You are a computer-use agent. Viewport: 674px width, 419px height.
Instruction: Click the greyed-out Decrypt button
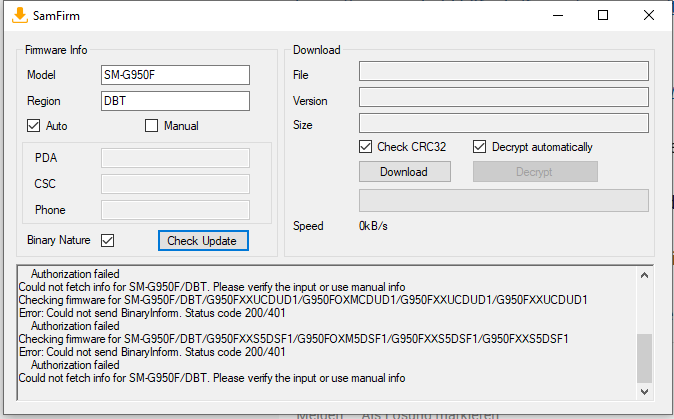pyautogui.click(x=535, y=171)
